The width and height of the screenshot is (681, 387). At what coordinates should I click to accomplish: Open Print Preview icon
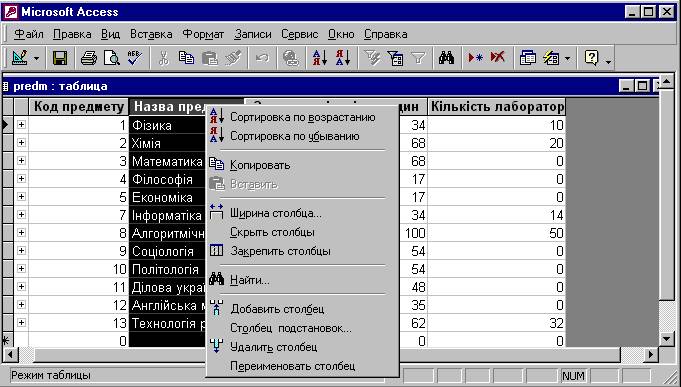click(112, 58)
